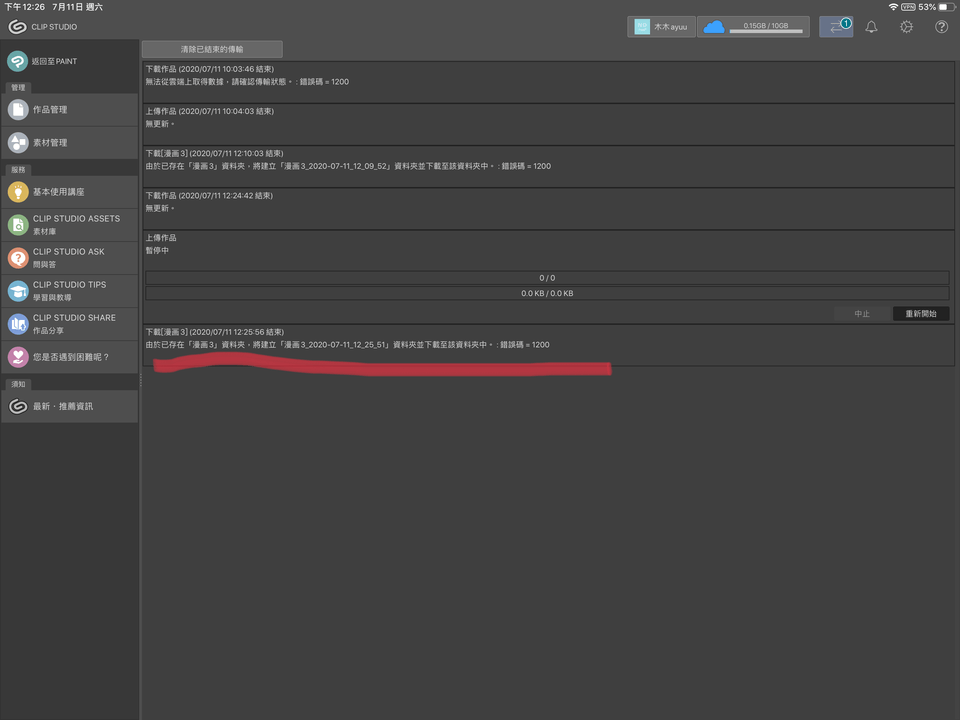Screen dimensions: 960x720
Task: Click the 0.0 KB transfer progress bar
Action: (x=548, y=293)
